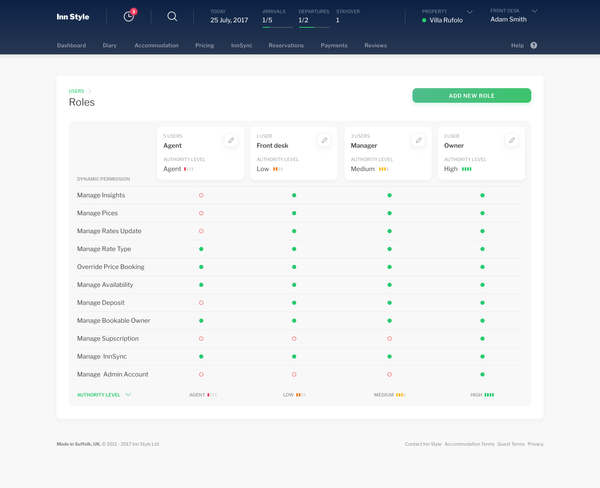Viewport: 600px width, 488px height.
Task: Edit the Manager role pencil icon
Action: tap(418, 140)
